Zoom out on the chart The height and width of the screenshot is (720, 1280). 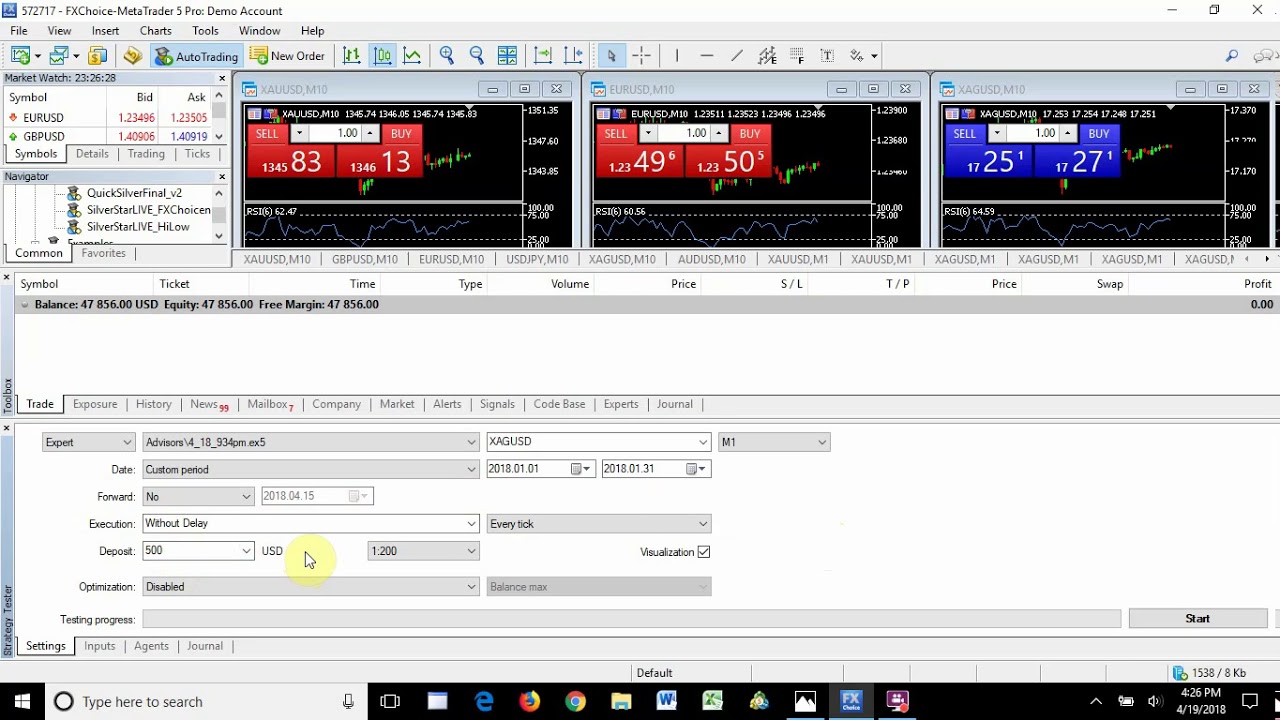coord(477,56)
